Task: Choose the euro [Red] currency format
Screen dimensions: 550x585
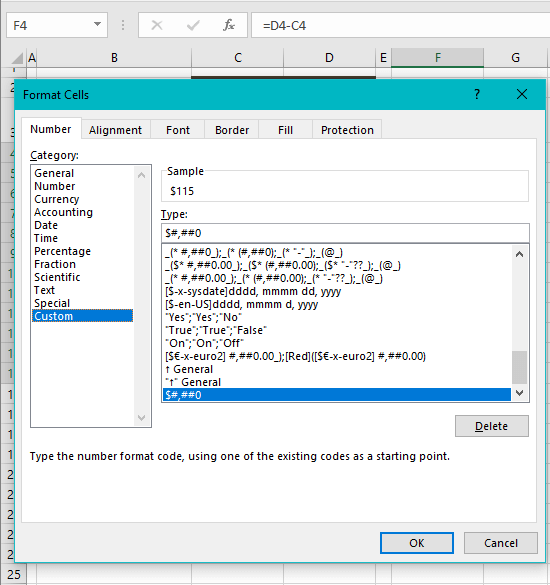Action: (337, 356)
